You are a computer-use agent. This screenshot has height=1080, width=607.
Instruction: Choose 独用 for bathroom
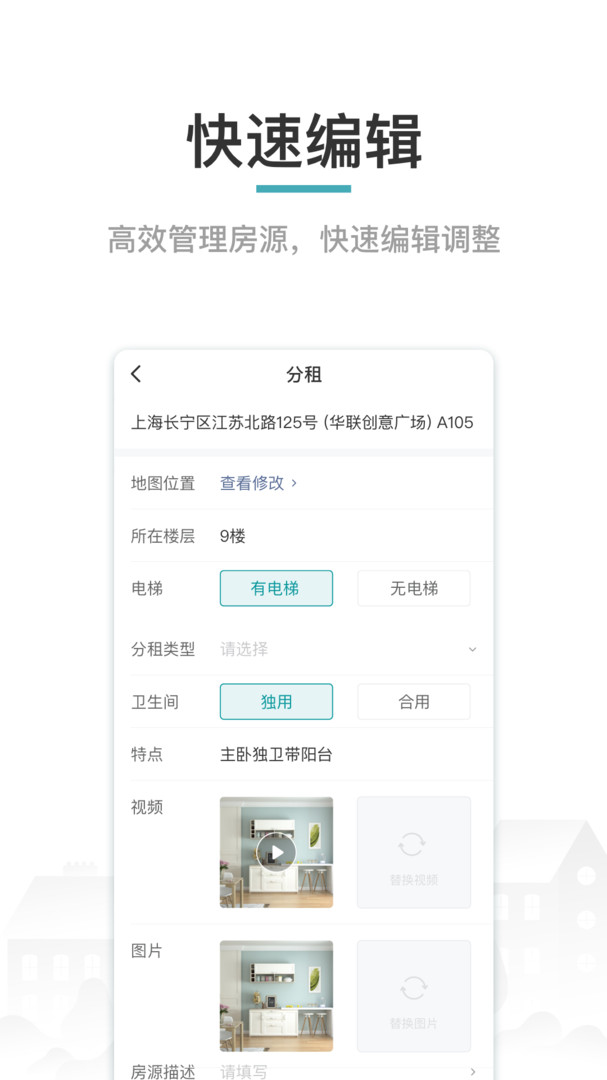pyautogui.click(x=276, y=702)
